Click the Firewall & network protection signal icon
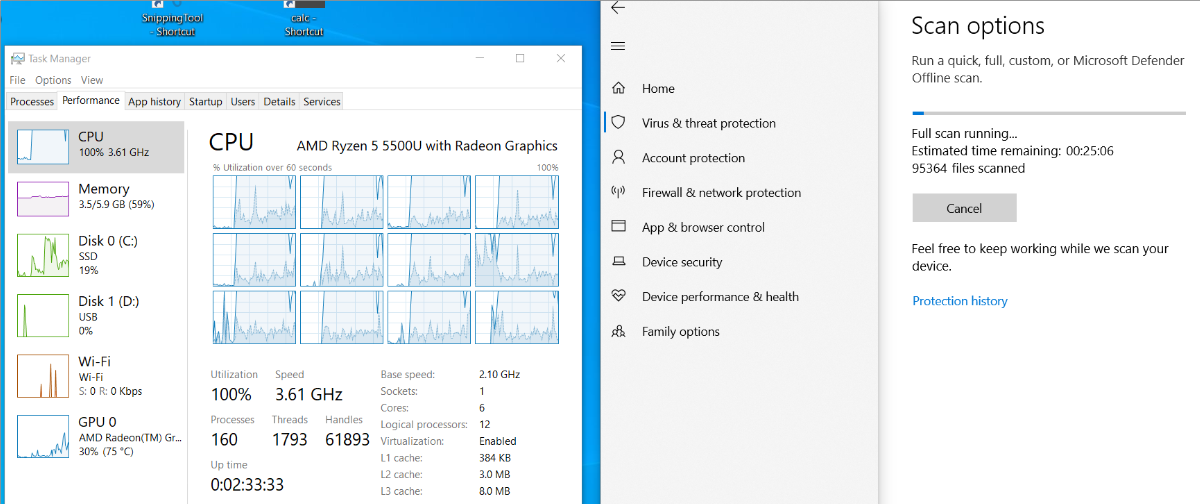The width and height of the screenshot is (1200, 504). click(x=618, y=192)
